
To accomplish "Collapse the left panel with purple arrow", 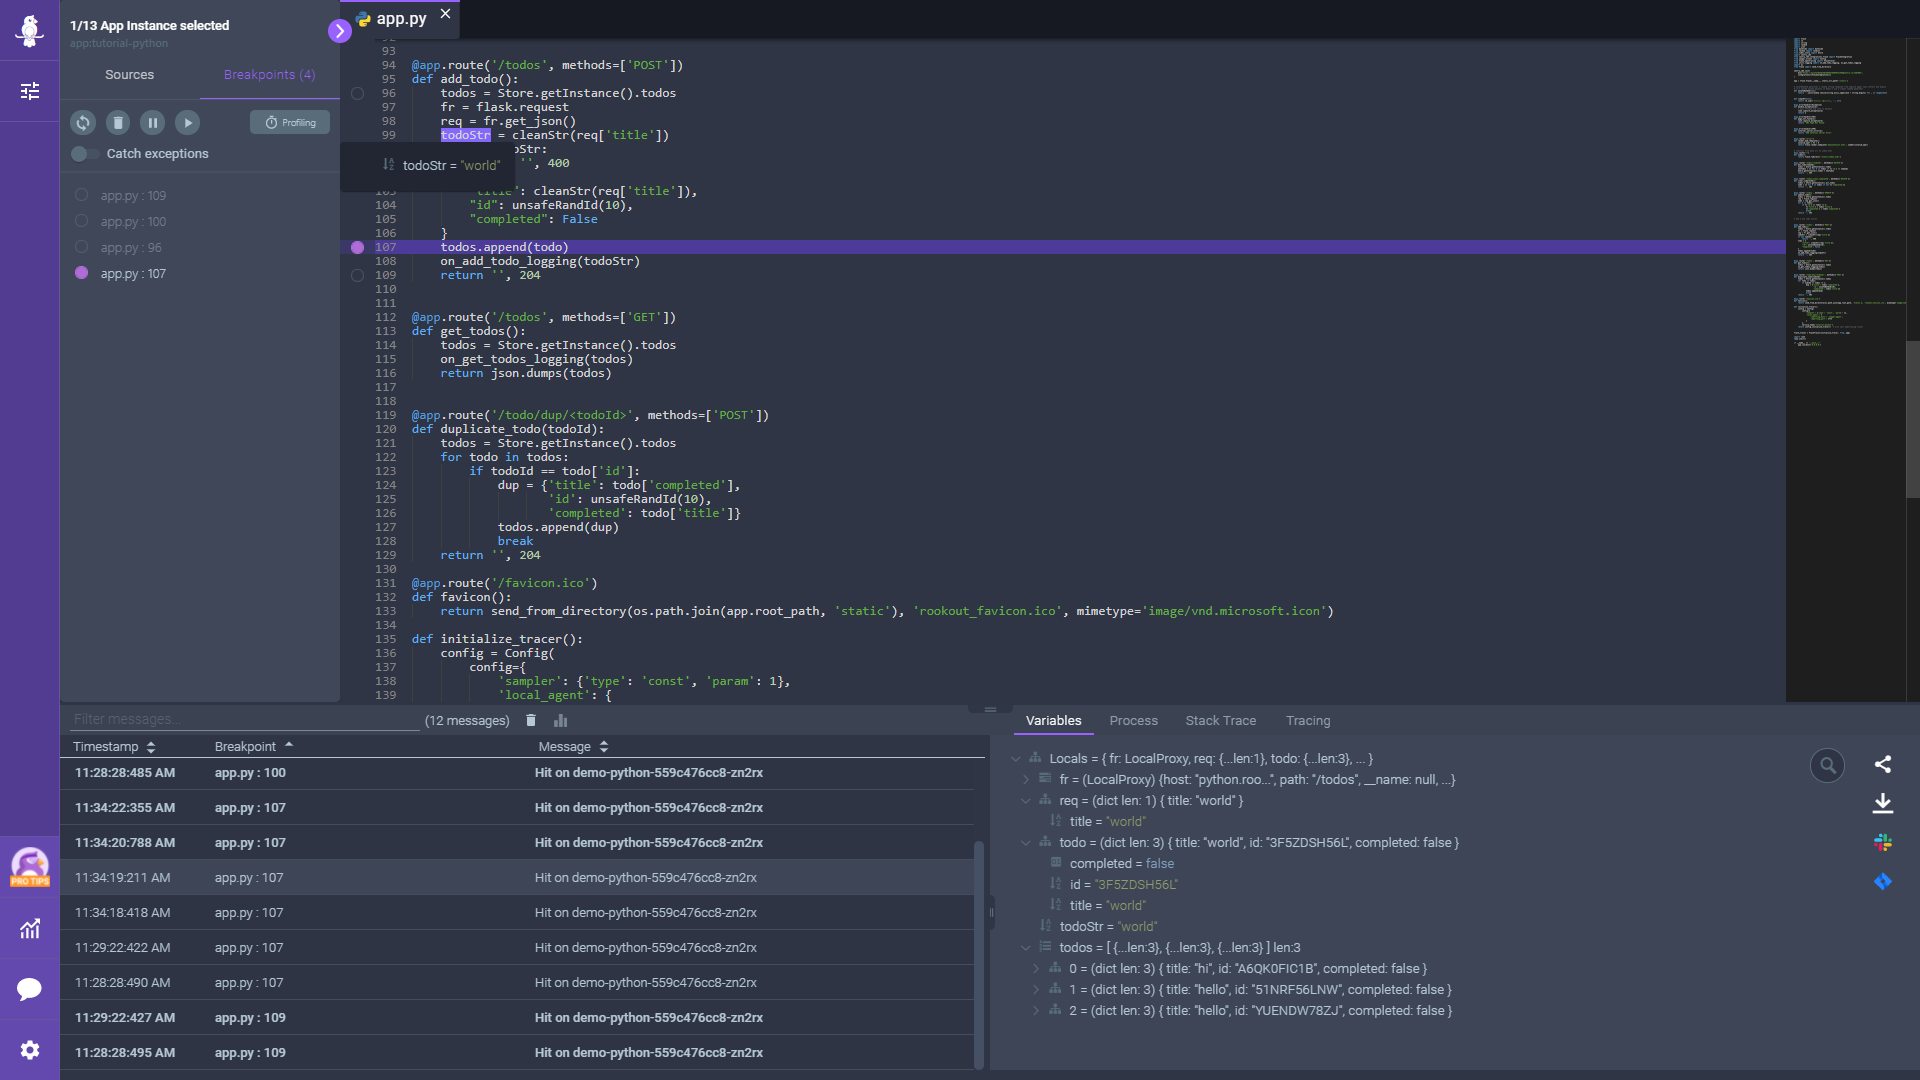I will pos(340,31).
